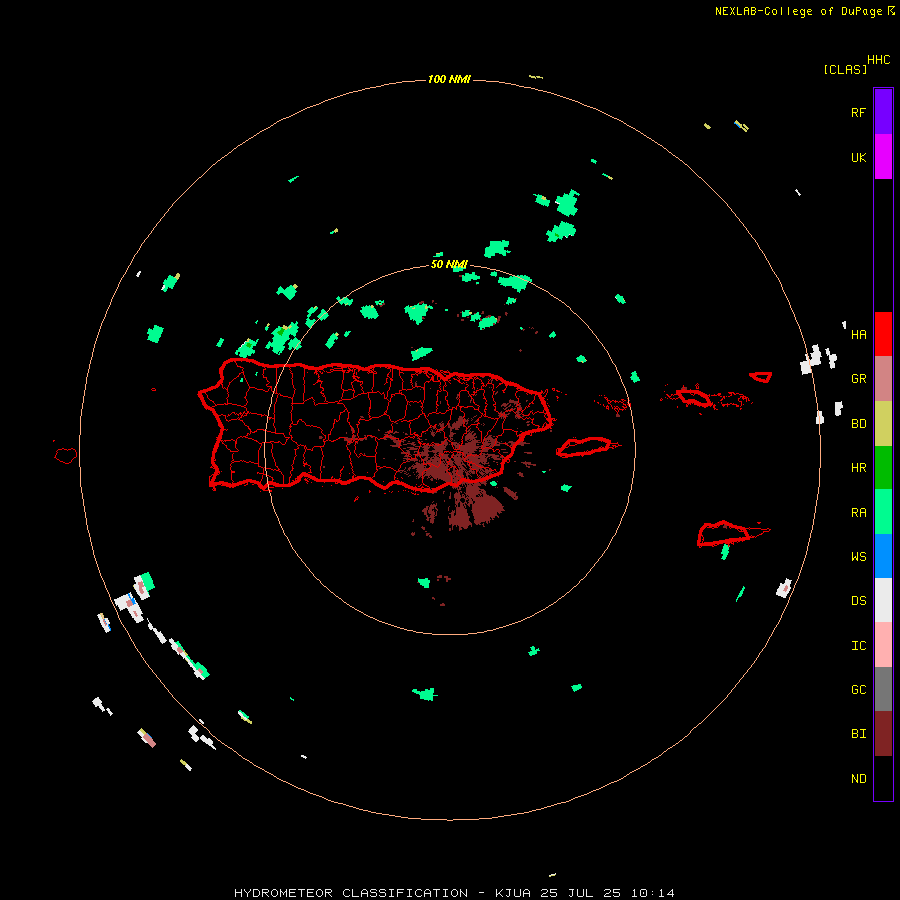Image resolution: width=900 pixels, height=900 pixels.
Task: Click the ND legend label
Action: tap(858, 778)
